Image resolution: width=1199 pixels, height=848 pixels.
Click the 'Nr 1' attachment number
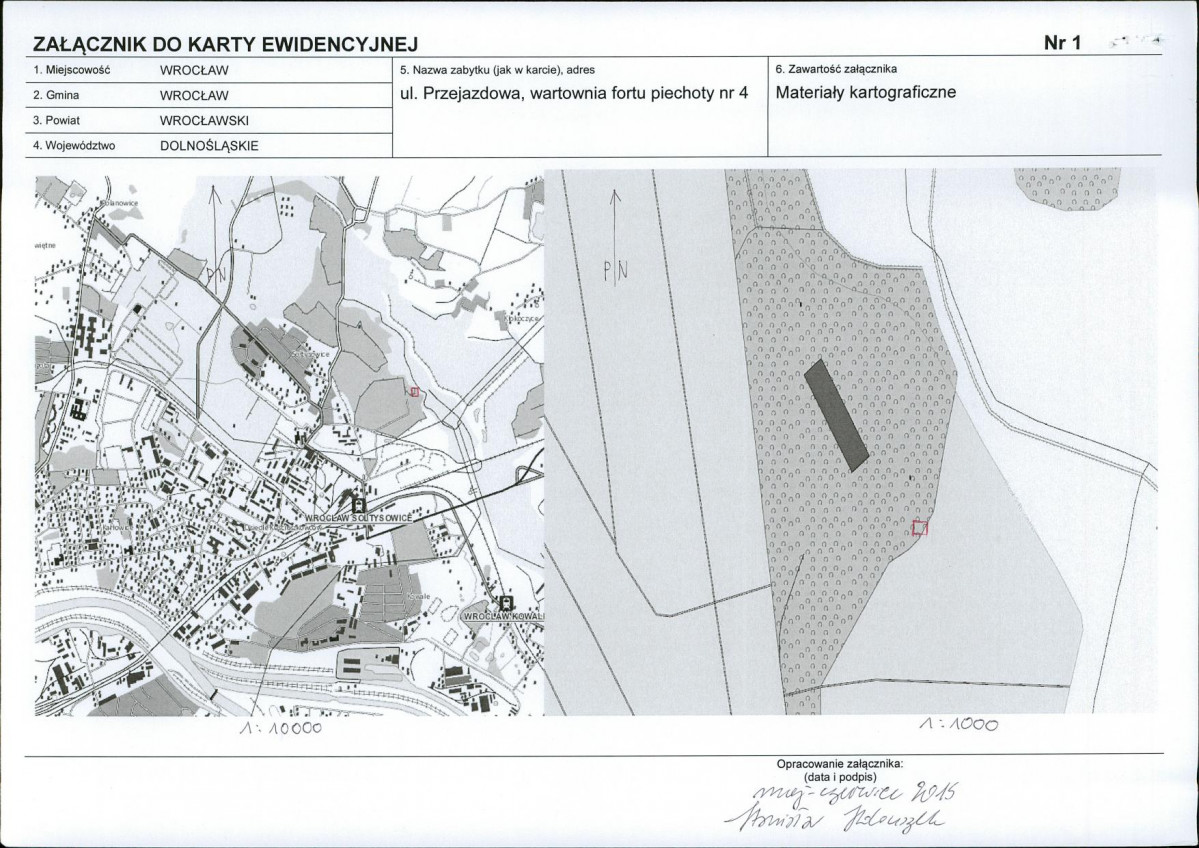click(x=1063, y=42)
